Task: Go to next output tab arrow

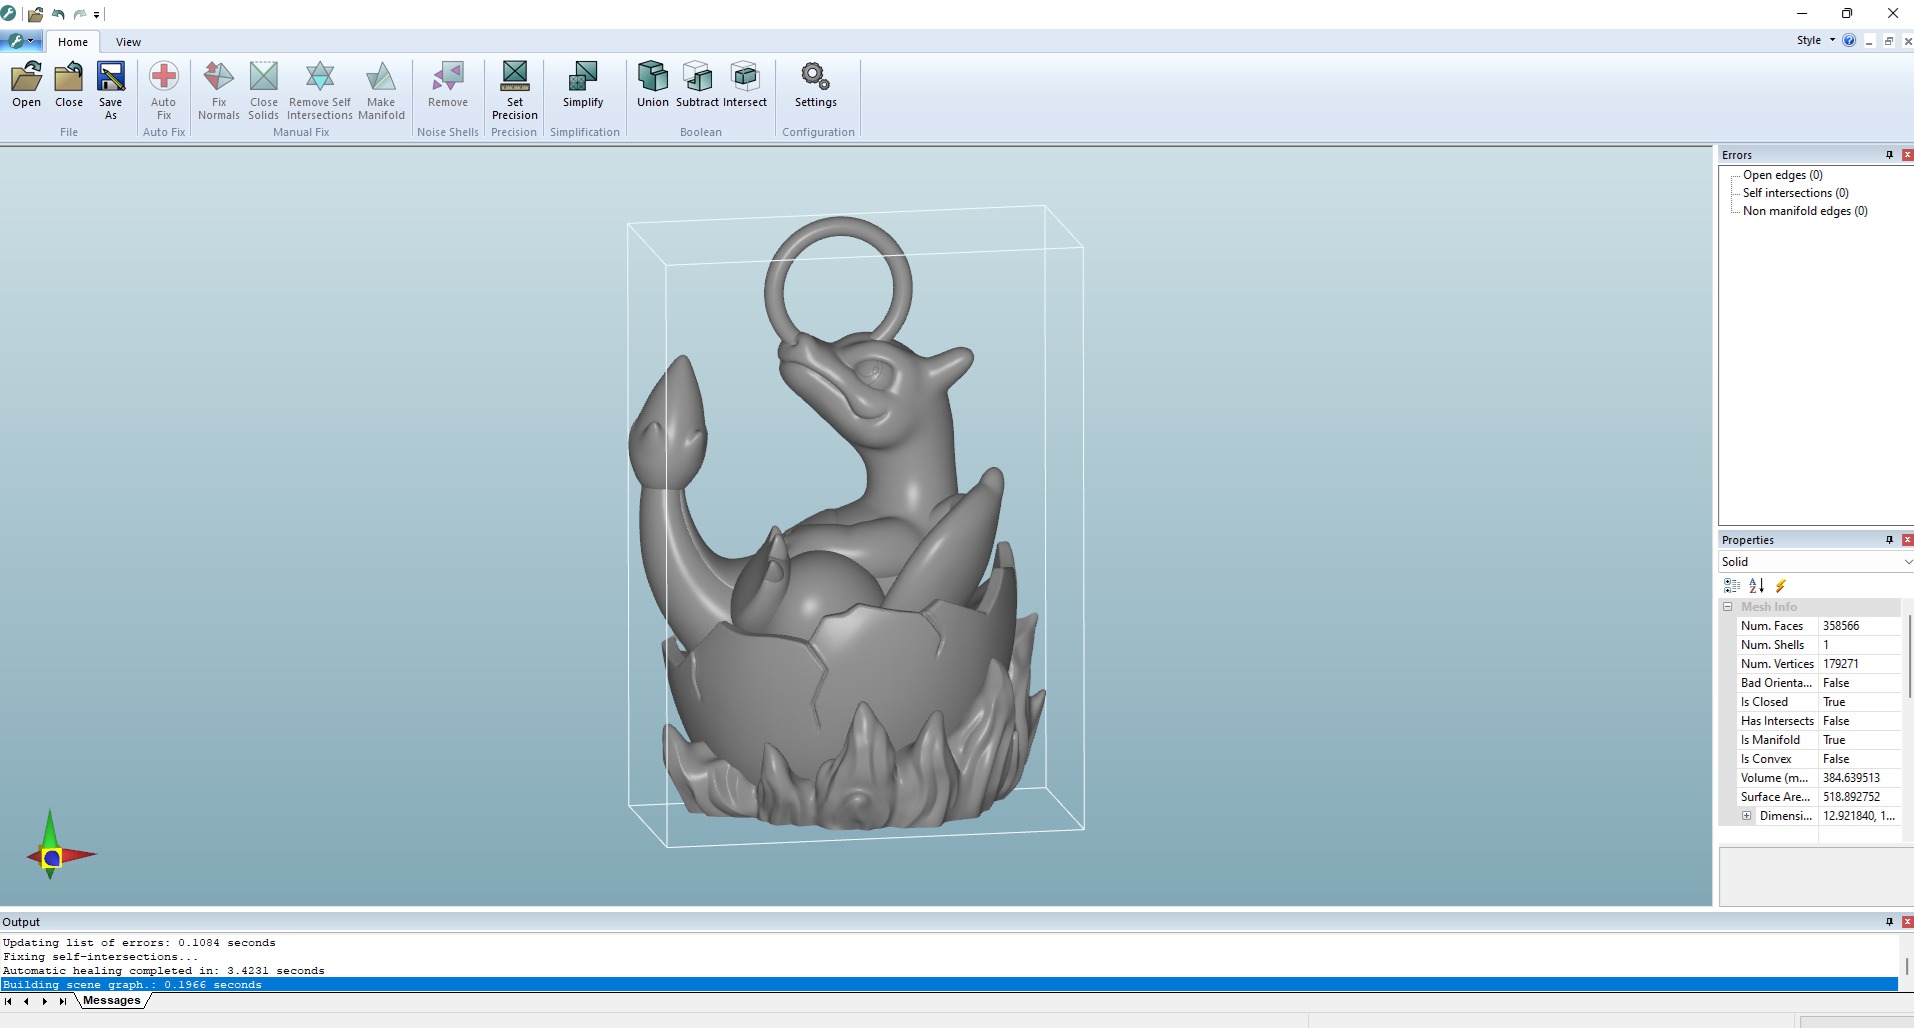Action: 44,1001
